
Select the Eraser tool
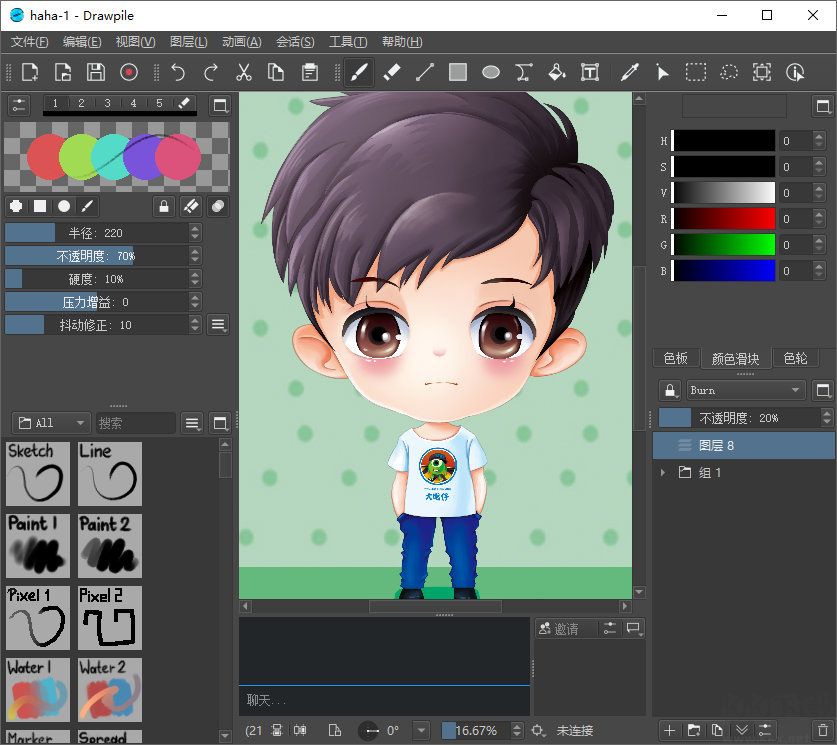pyautogui.click(x=390, y=72)
